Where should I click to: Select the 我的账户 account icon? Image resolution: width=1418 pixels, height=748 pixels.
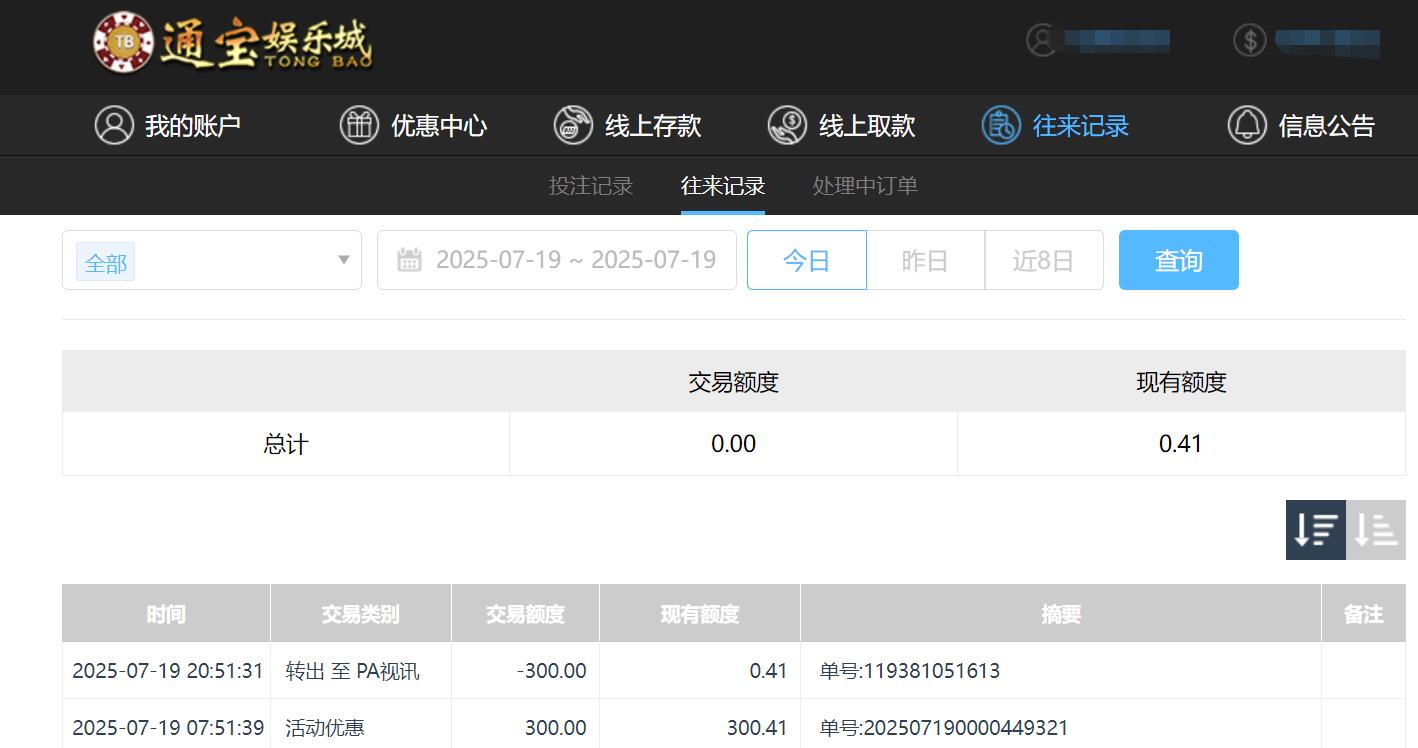click(x=113, y=125)
